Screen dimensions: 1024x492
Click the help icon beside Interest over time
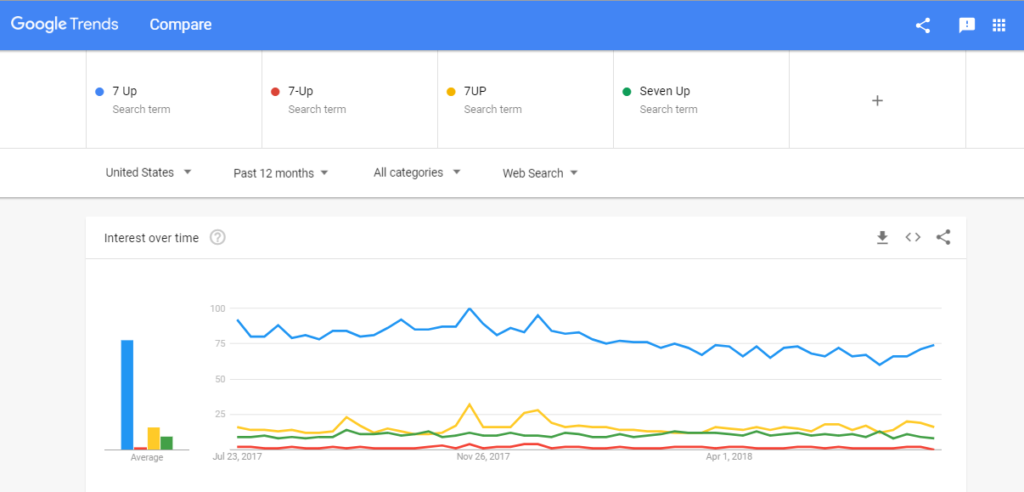tap(218, 238)
